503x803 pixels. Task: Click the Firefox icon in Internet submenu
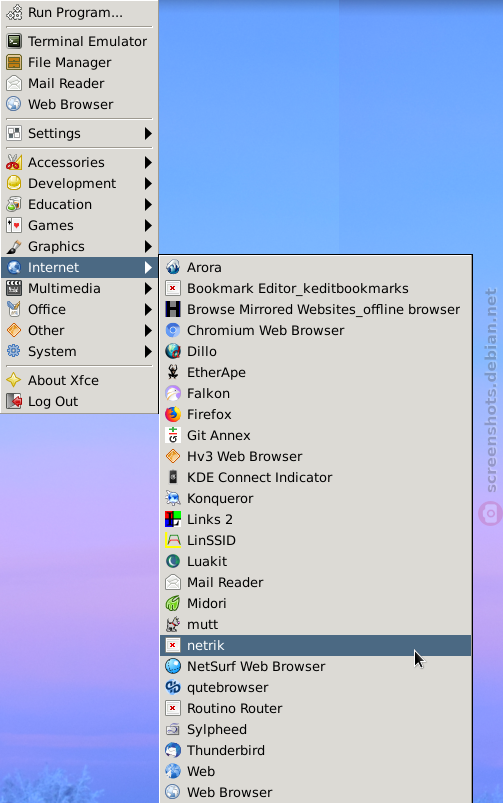tap(173, 414)
